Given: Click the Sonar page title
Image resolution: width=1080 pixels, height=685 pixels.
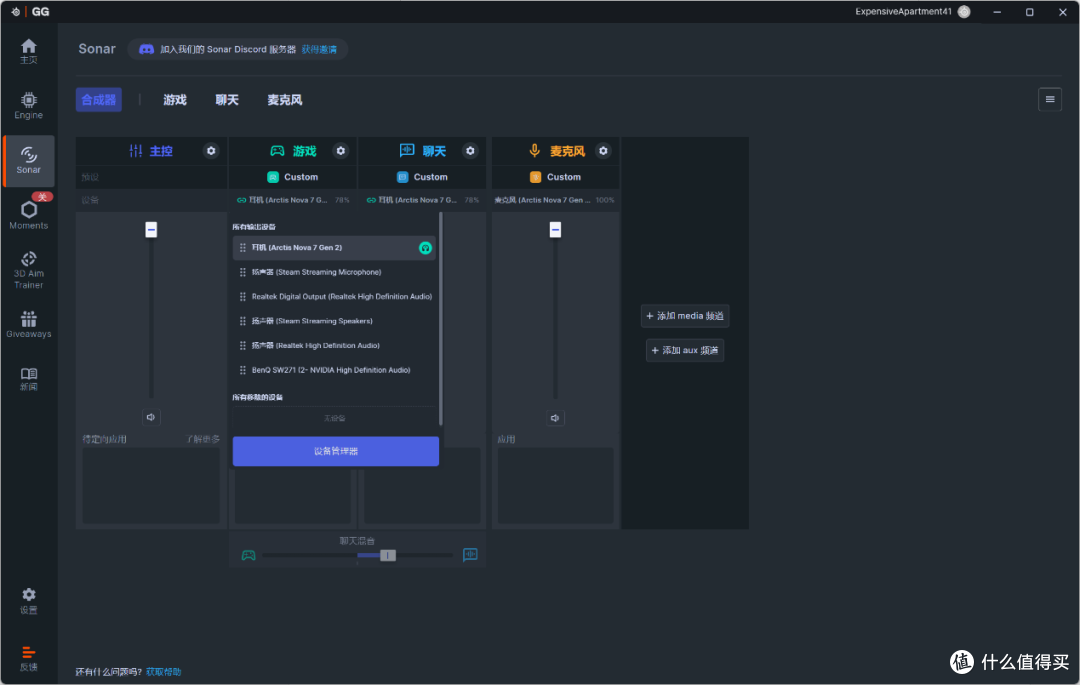Looking at the screenshot, I should pyautogui.click(x=96, y=49).
